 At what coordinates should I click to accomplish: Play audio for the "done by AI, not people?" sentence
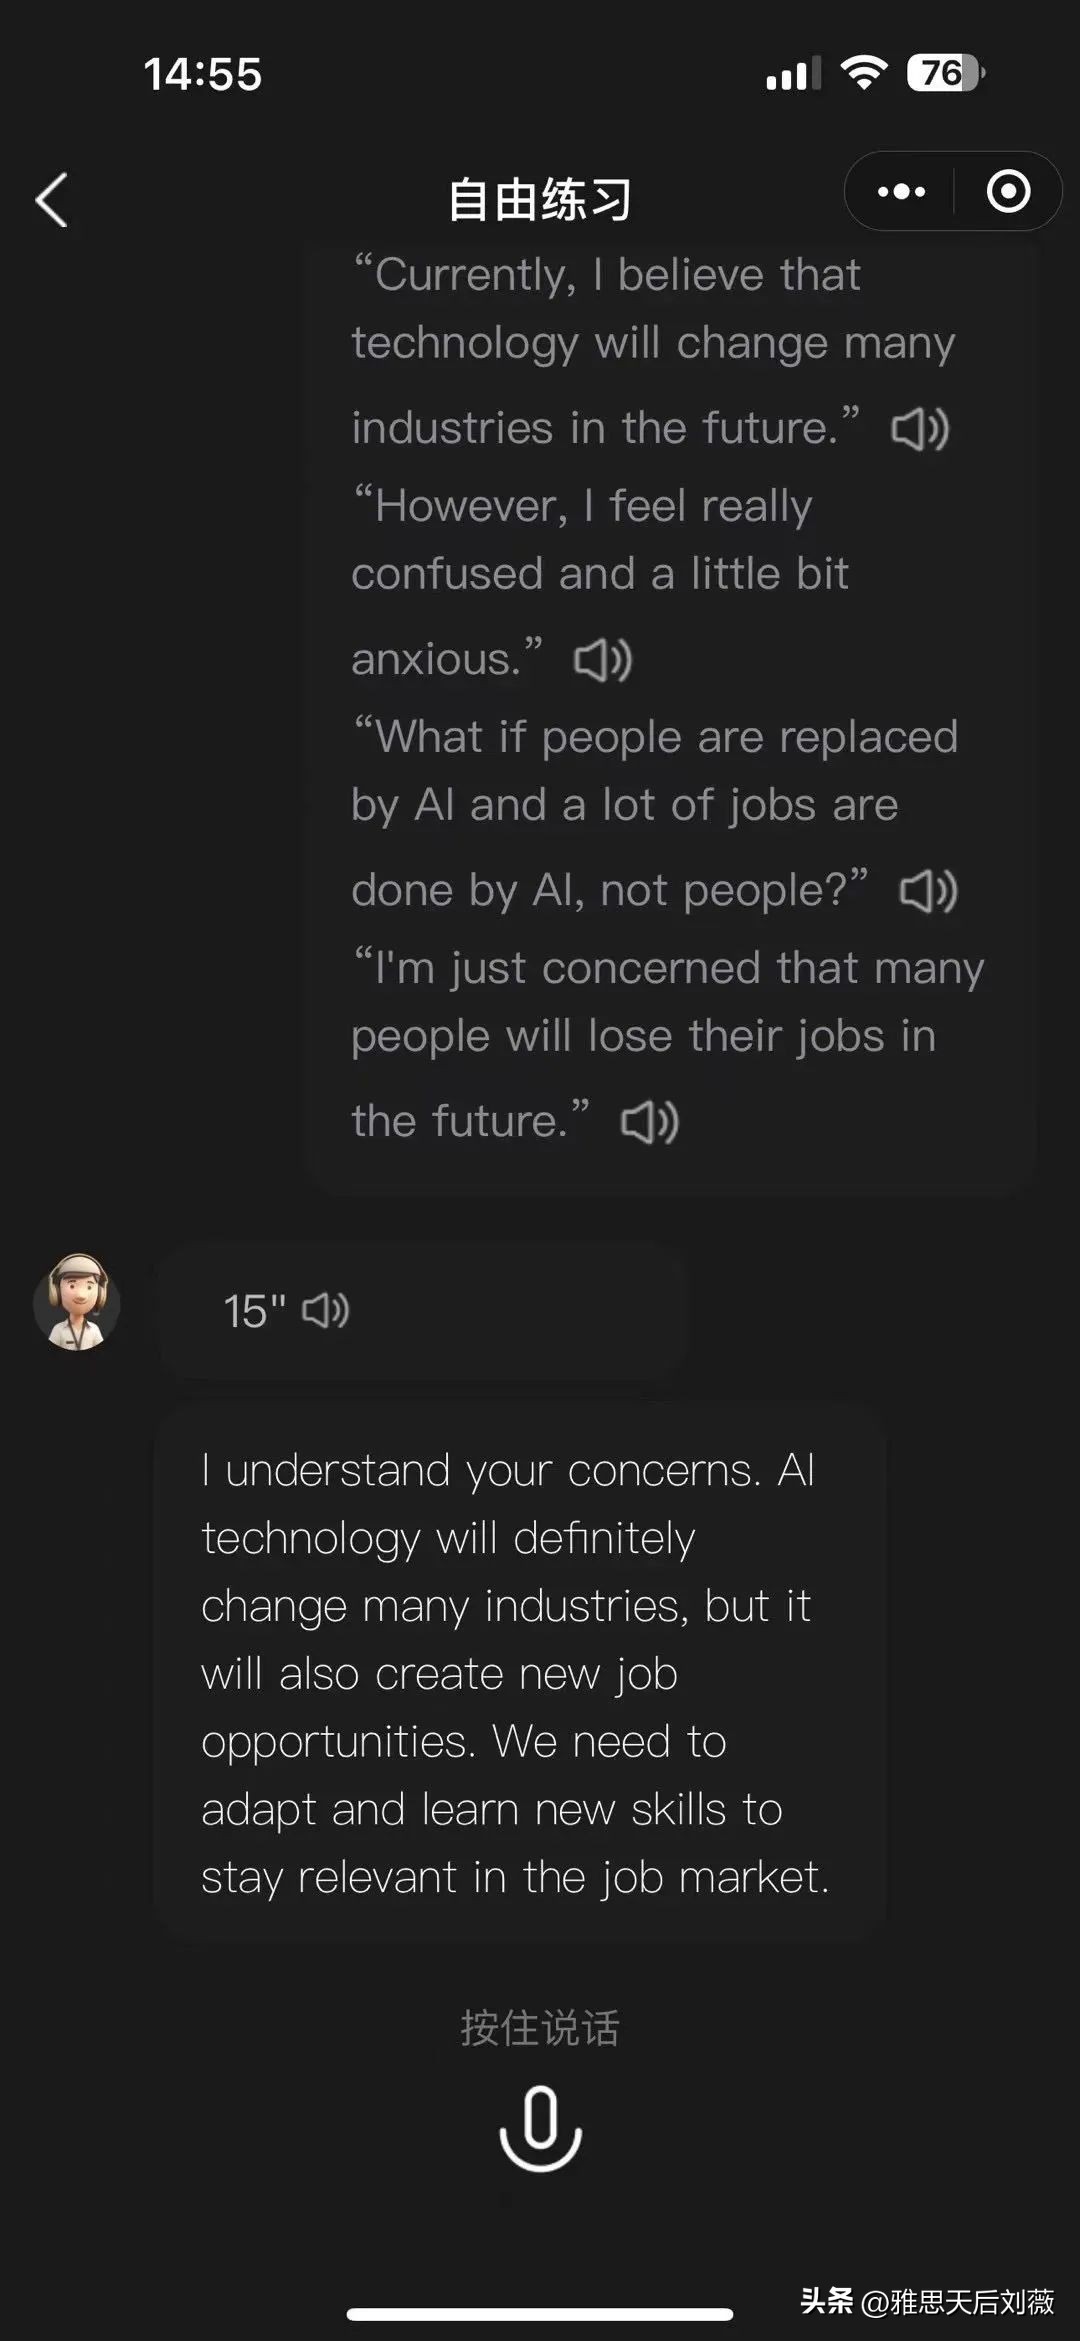[x=930, y=890]
